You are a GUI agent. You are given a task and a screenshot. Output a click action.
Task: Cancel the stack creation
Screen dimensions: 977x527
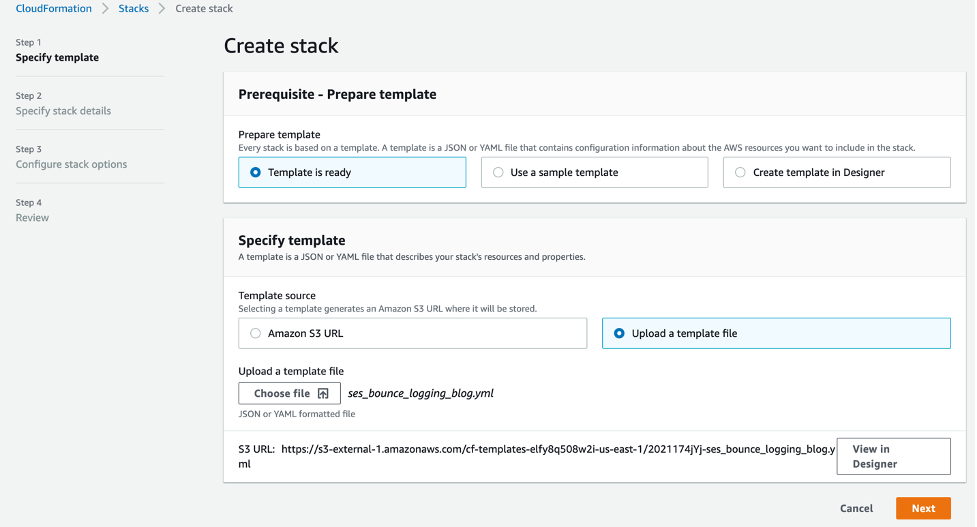(x=856, y=508)
